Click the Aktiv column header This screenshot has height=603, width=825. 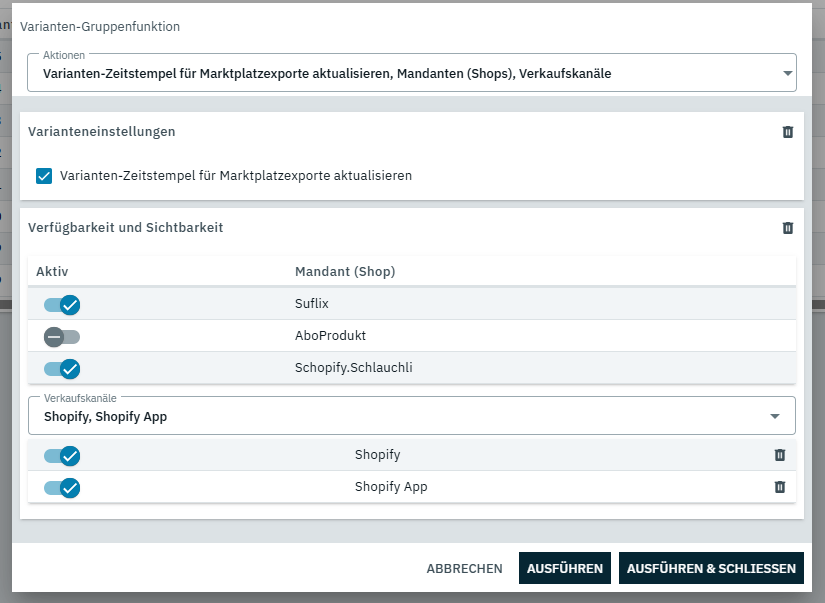pyautogui.click(x=52, y=272)
